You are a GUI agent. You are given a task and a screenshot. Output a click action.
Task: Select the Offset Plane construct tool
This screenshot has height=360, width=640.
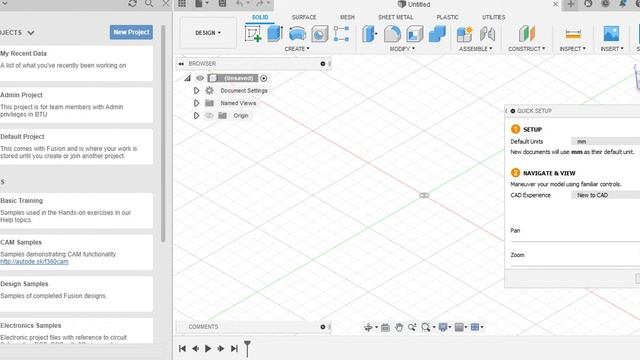tap(527, 34)
